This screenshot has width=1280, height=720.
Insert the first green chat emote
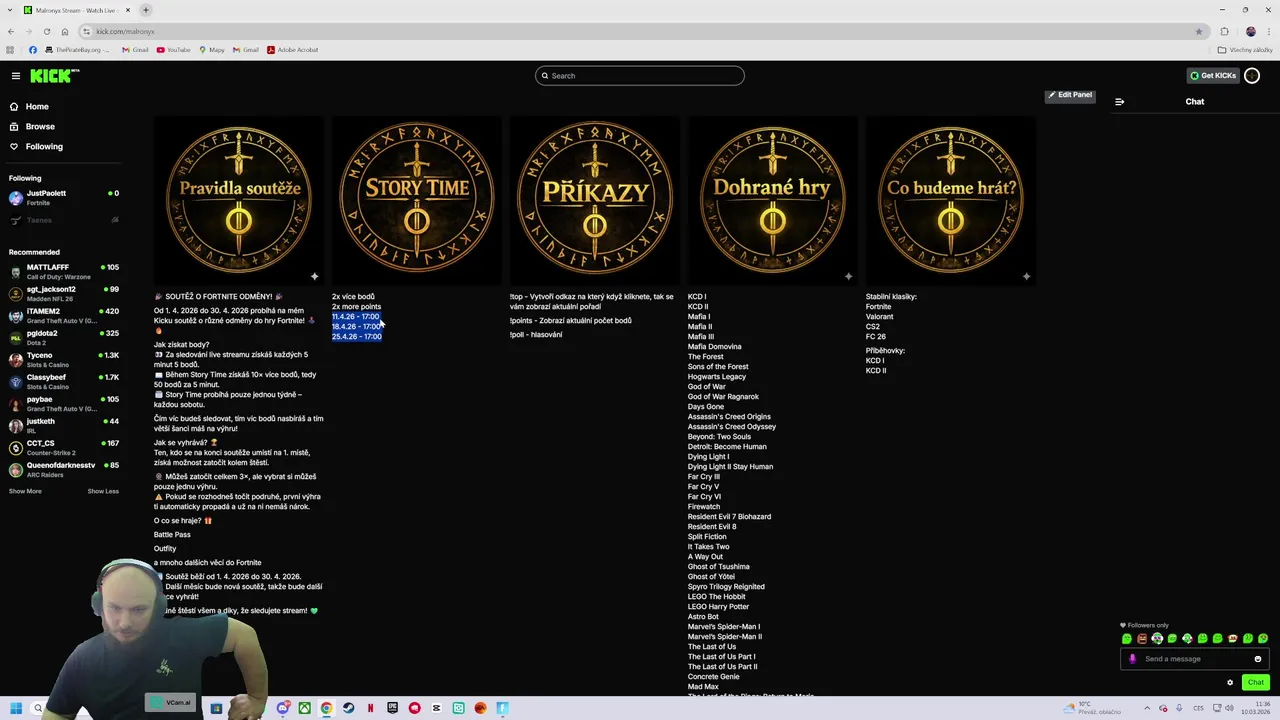click(x=1127, y=639)
